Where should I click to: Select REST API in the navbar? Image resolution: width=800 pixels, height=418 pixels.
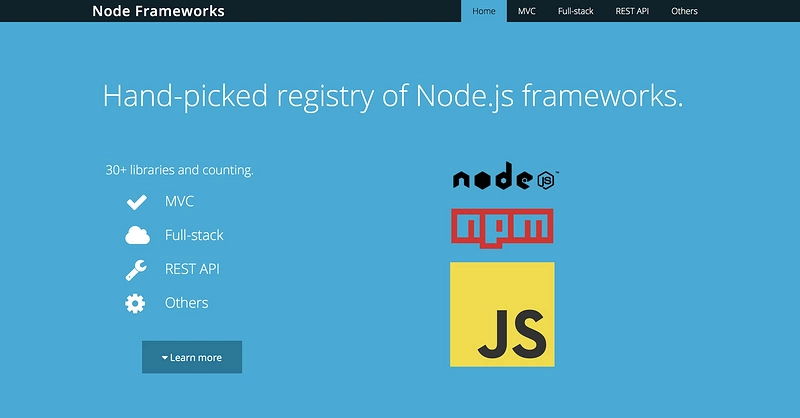[x=632, y=11]
